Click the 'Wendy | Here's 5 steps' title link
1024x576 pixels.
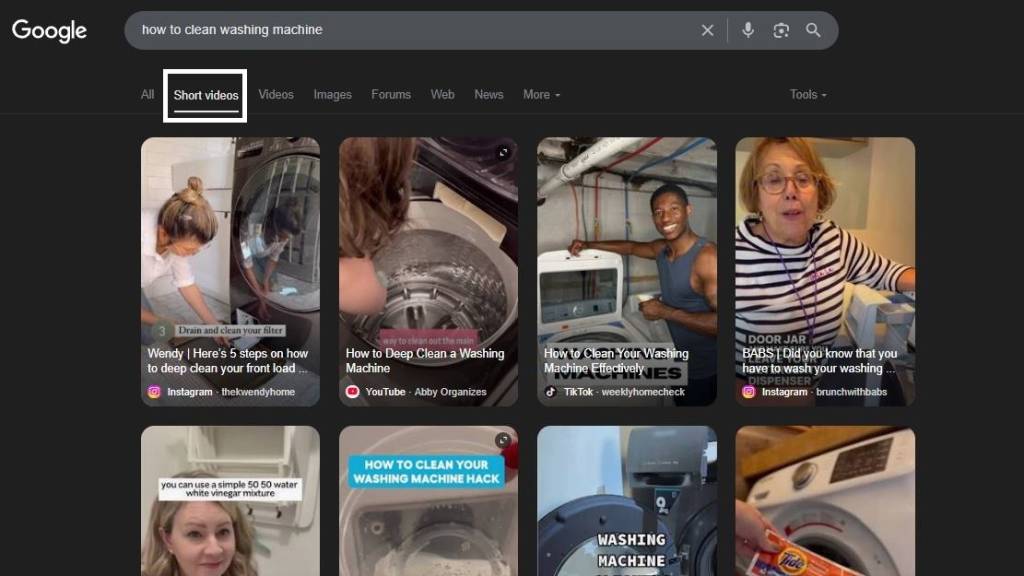tap(228, 361)
